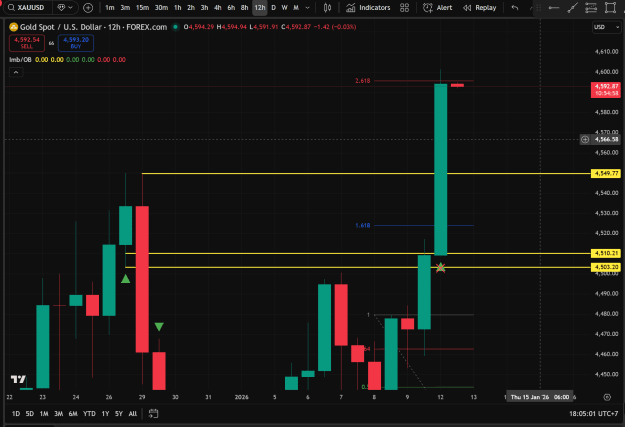The image size is (625, 427).
Task: Click the Thu 15 Jan '26 06:00 label
Action: tap(540, 397)
